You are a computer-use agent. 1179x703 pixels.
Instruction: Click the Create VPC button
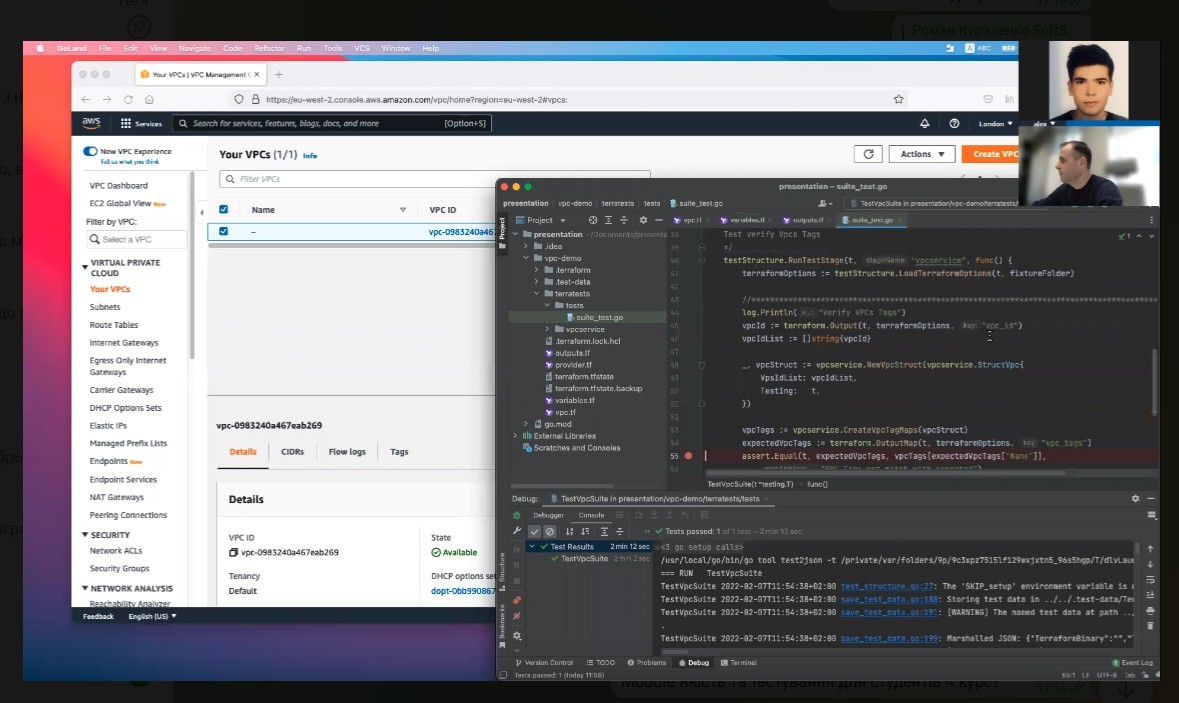pos(991,153)
